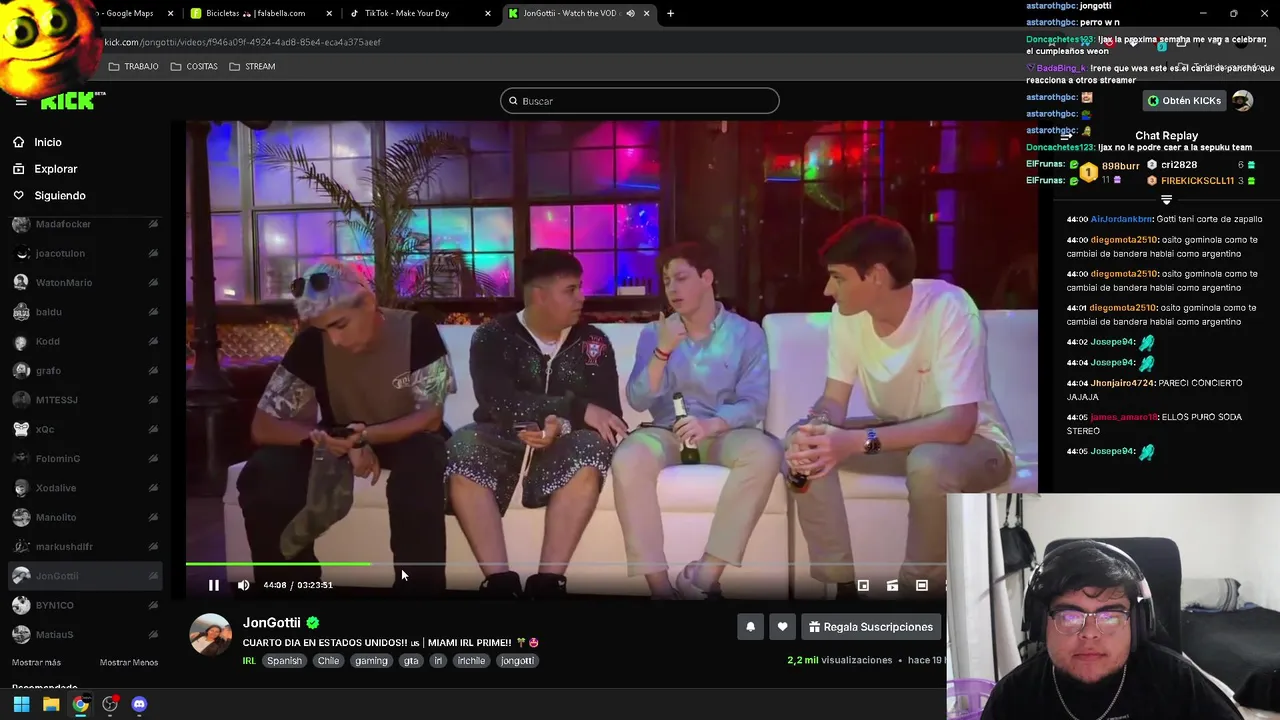
Task: Open the COSITAS bookmarks folder
Action: coord(194,66)
